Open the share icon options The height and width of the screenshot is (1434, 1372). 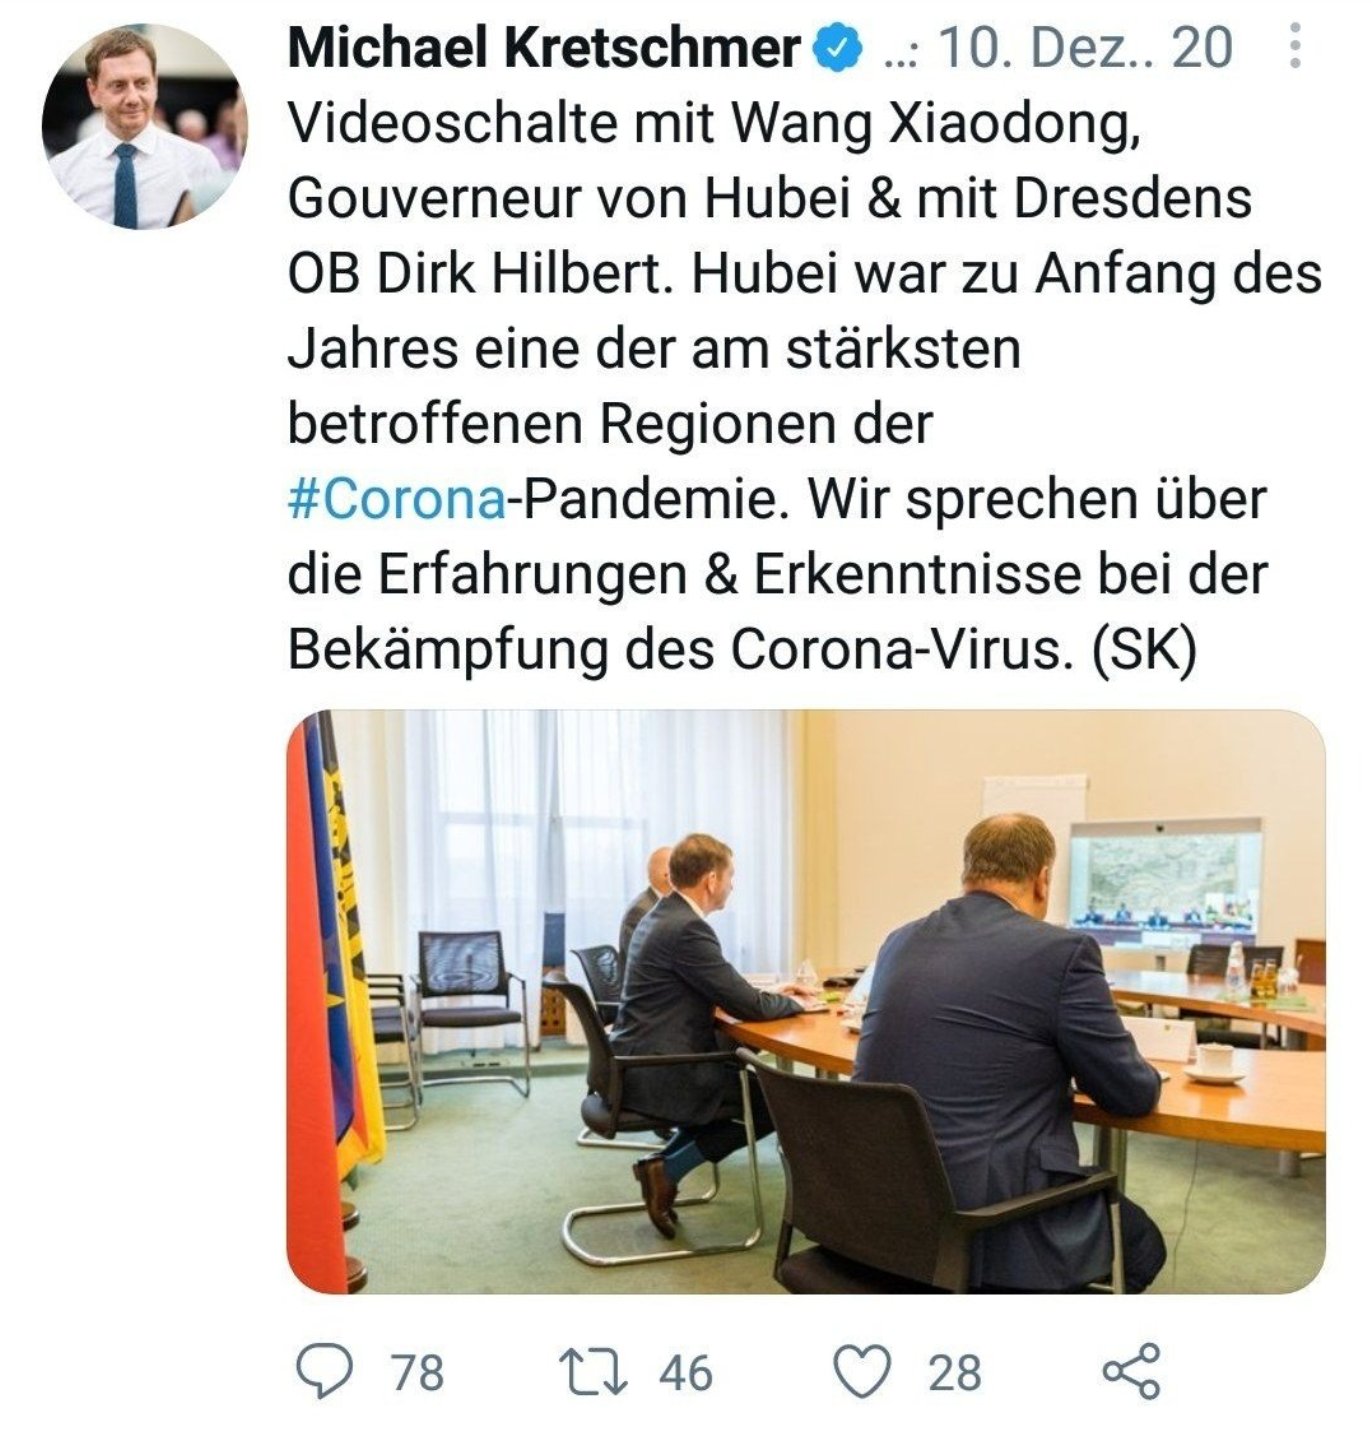pos(1131,1371)
